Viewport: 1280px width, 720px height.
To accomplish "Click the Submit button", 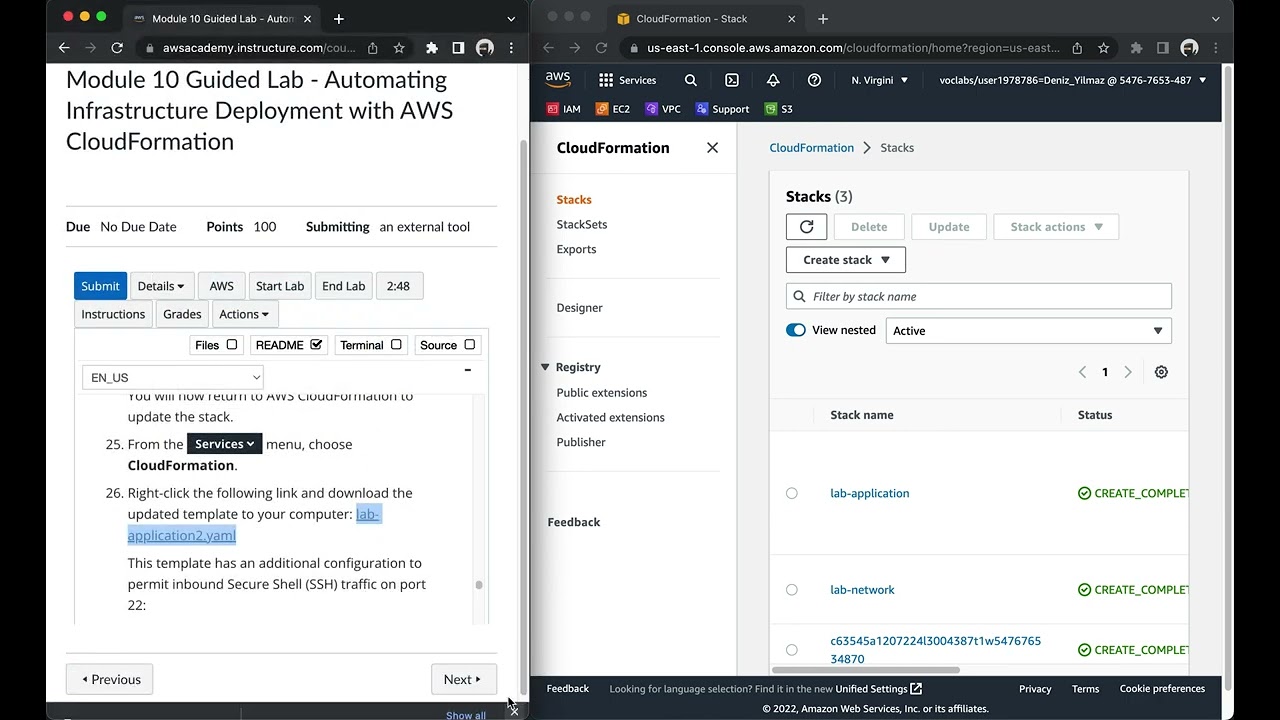I will click(100, 286).
